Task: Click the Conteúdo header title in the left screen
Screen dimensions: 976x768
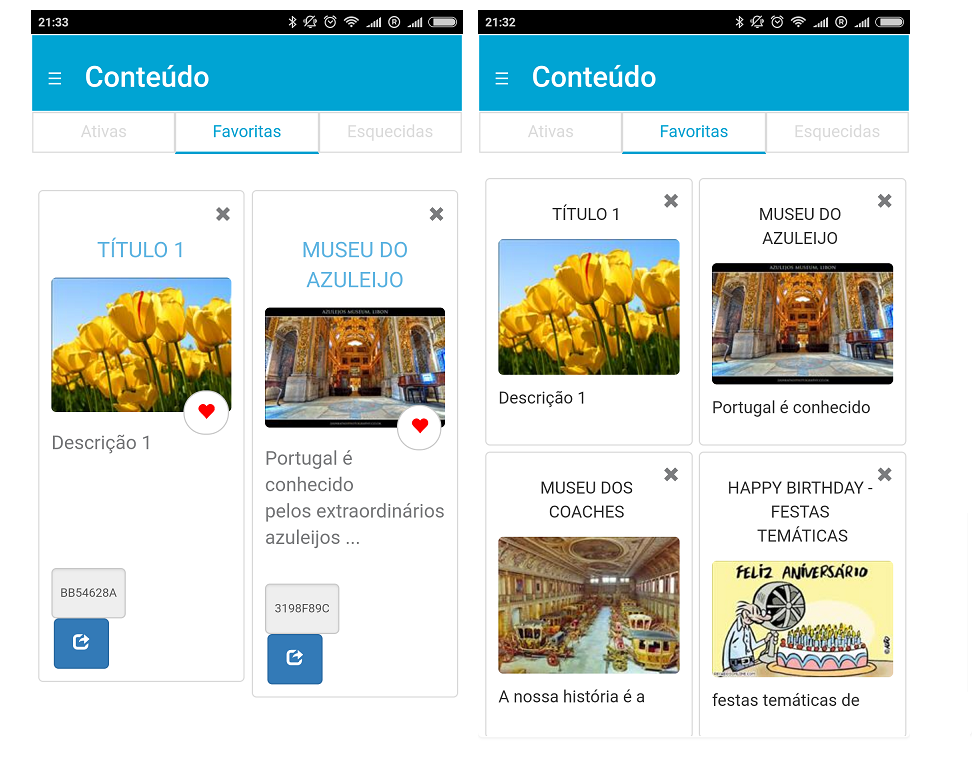Action: tap(147, 77)
